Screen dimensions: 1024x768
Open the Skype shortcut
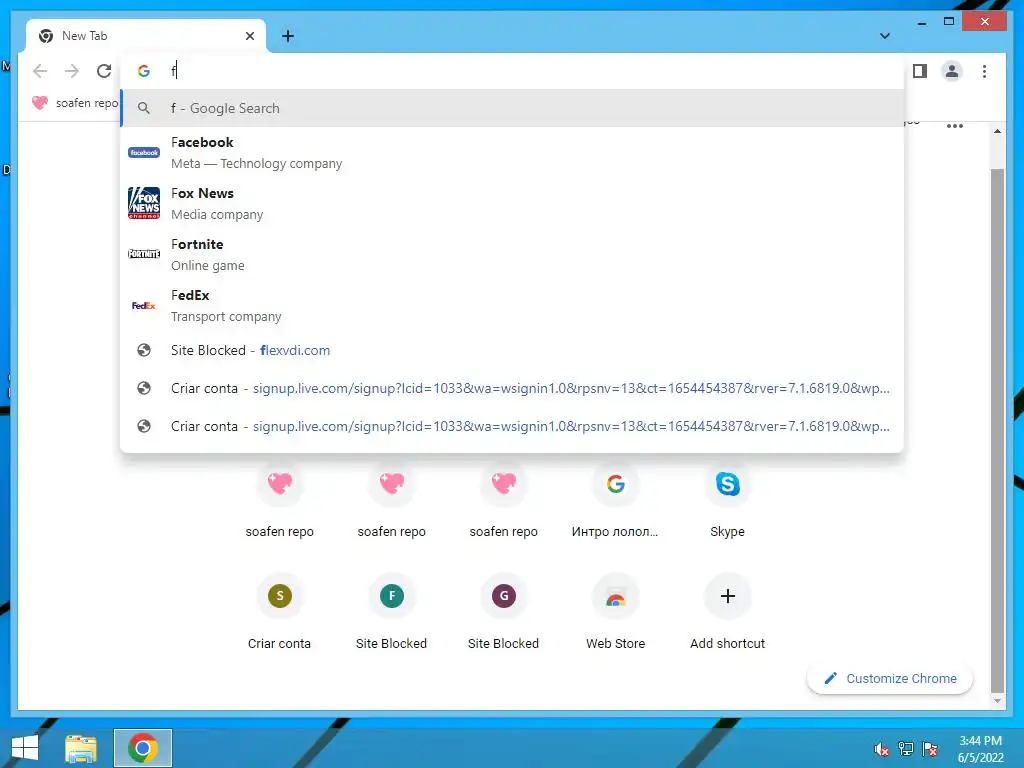point(727,502)
